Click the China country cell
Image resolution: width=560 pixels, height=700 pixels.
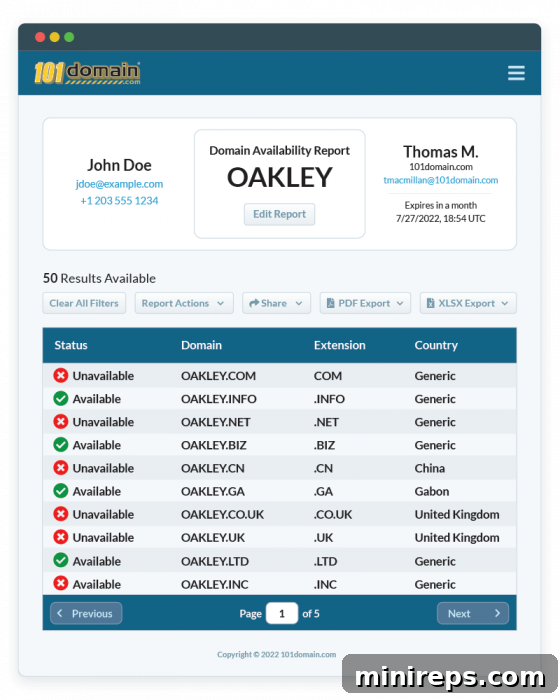click(x=430, y=468)
